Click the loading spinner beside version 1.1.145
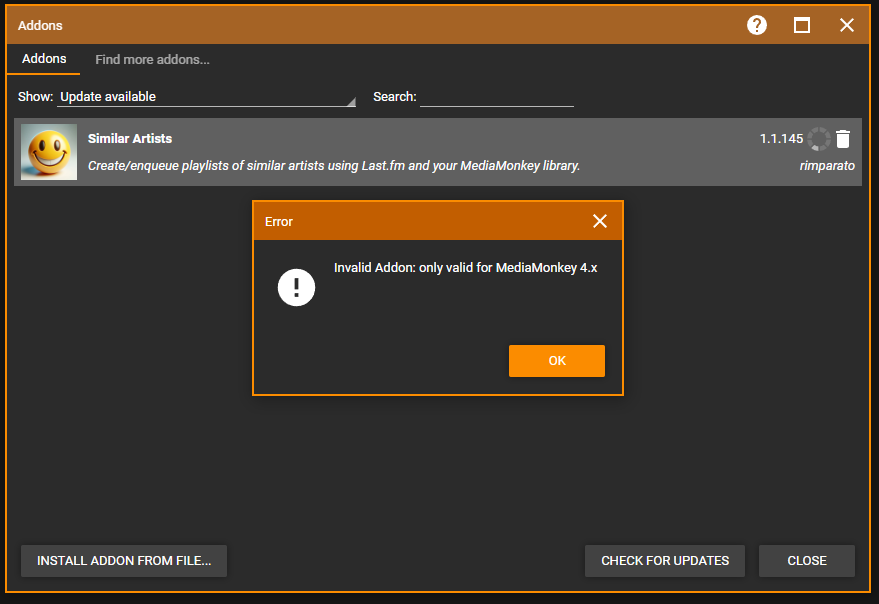Viewport: 879px width, 604px height. pyautogui.click(x=819, y=139)
